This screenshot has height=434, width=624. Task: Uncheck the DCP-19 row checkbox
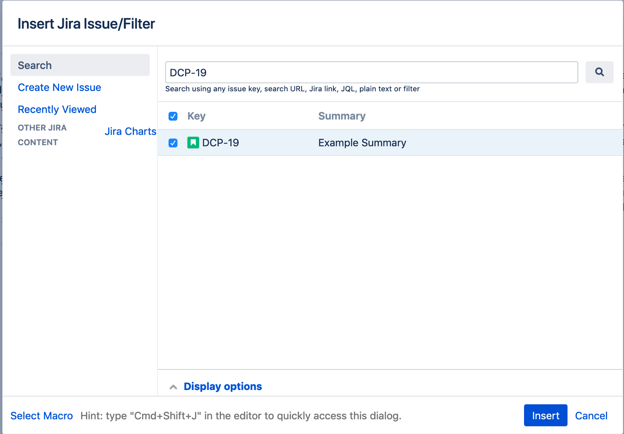click(173, 143)
